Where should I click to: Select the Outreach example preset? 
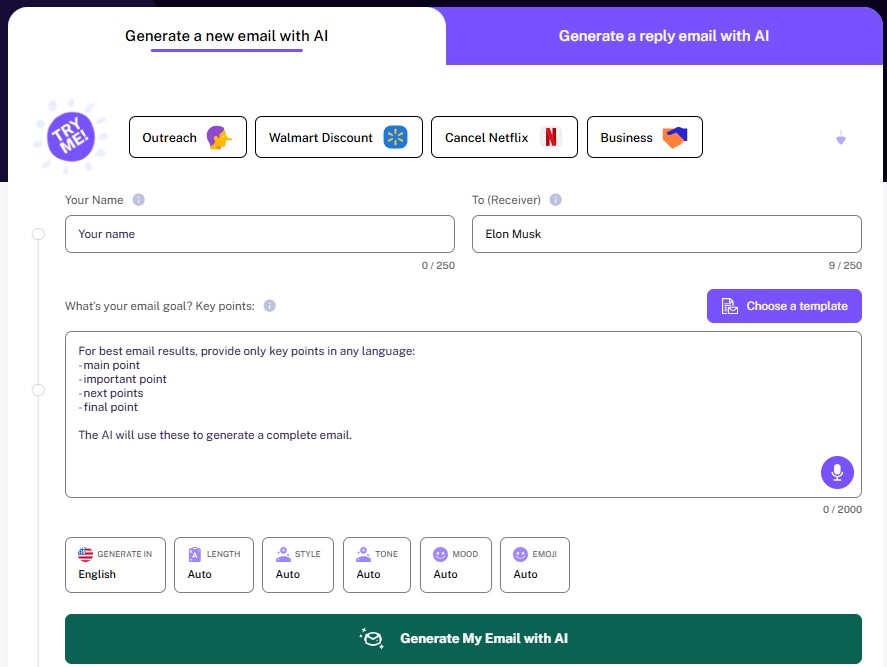(x=188, y=137)
